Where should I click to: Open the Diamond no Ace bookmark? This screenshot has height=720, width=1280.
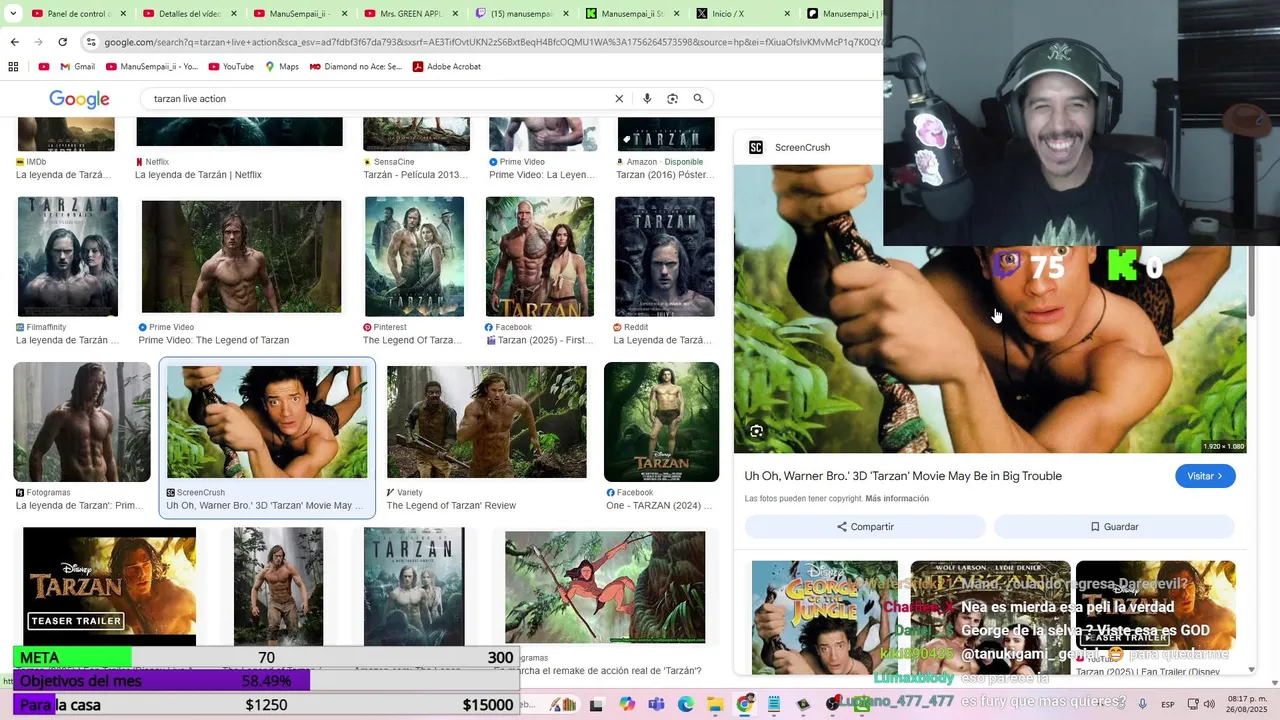coord(356,67)
